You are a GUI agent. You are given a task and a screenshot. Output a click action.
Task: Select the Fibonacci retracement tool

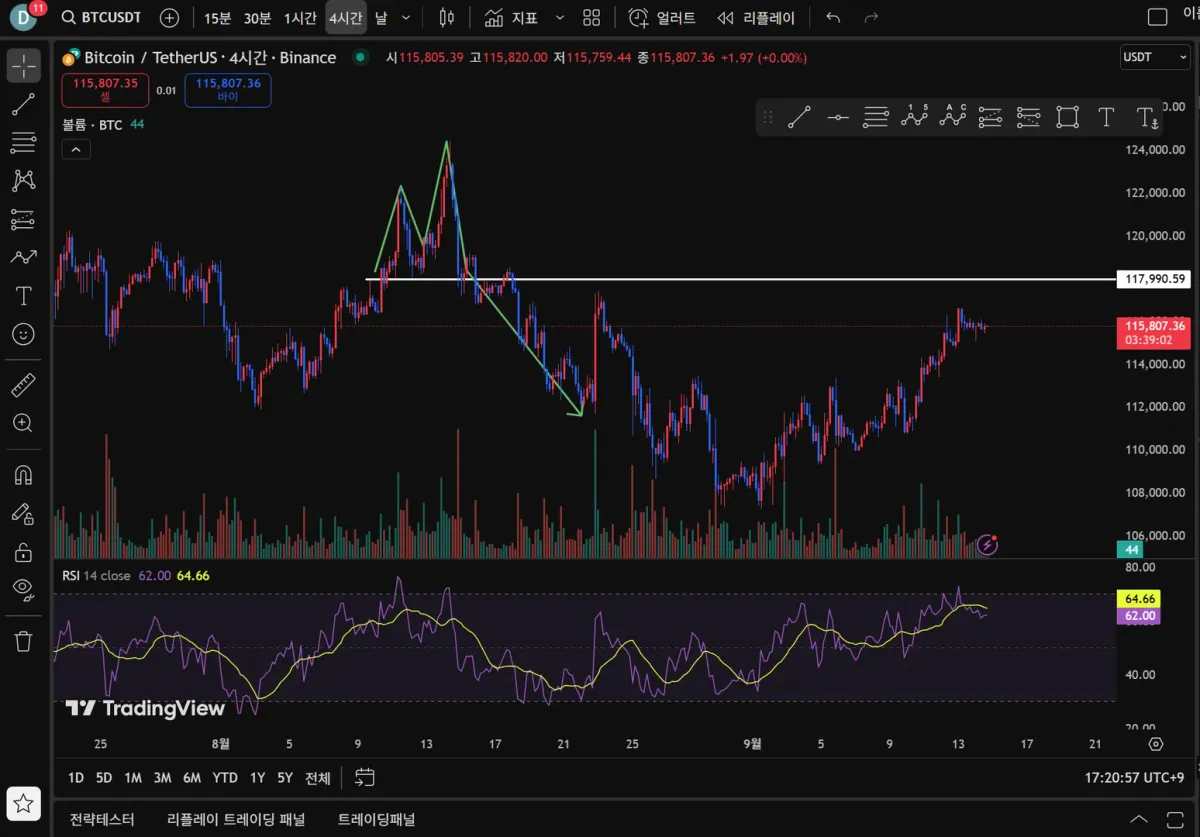pyautogui.click(x=23, y=143)
